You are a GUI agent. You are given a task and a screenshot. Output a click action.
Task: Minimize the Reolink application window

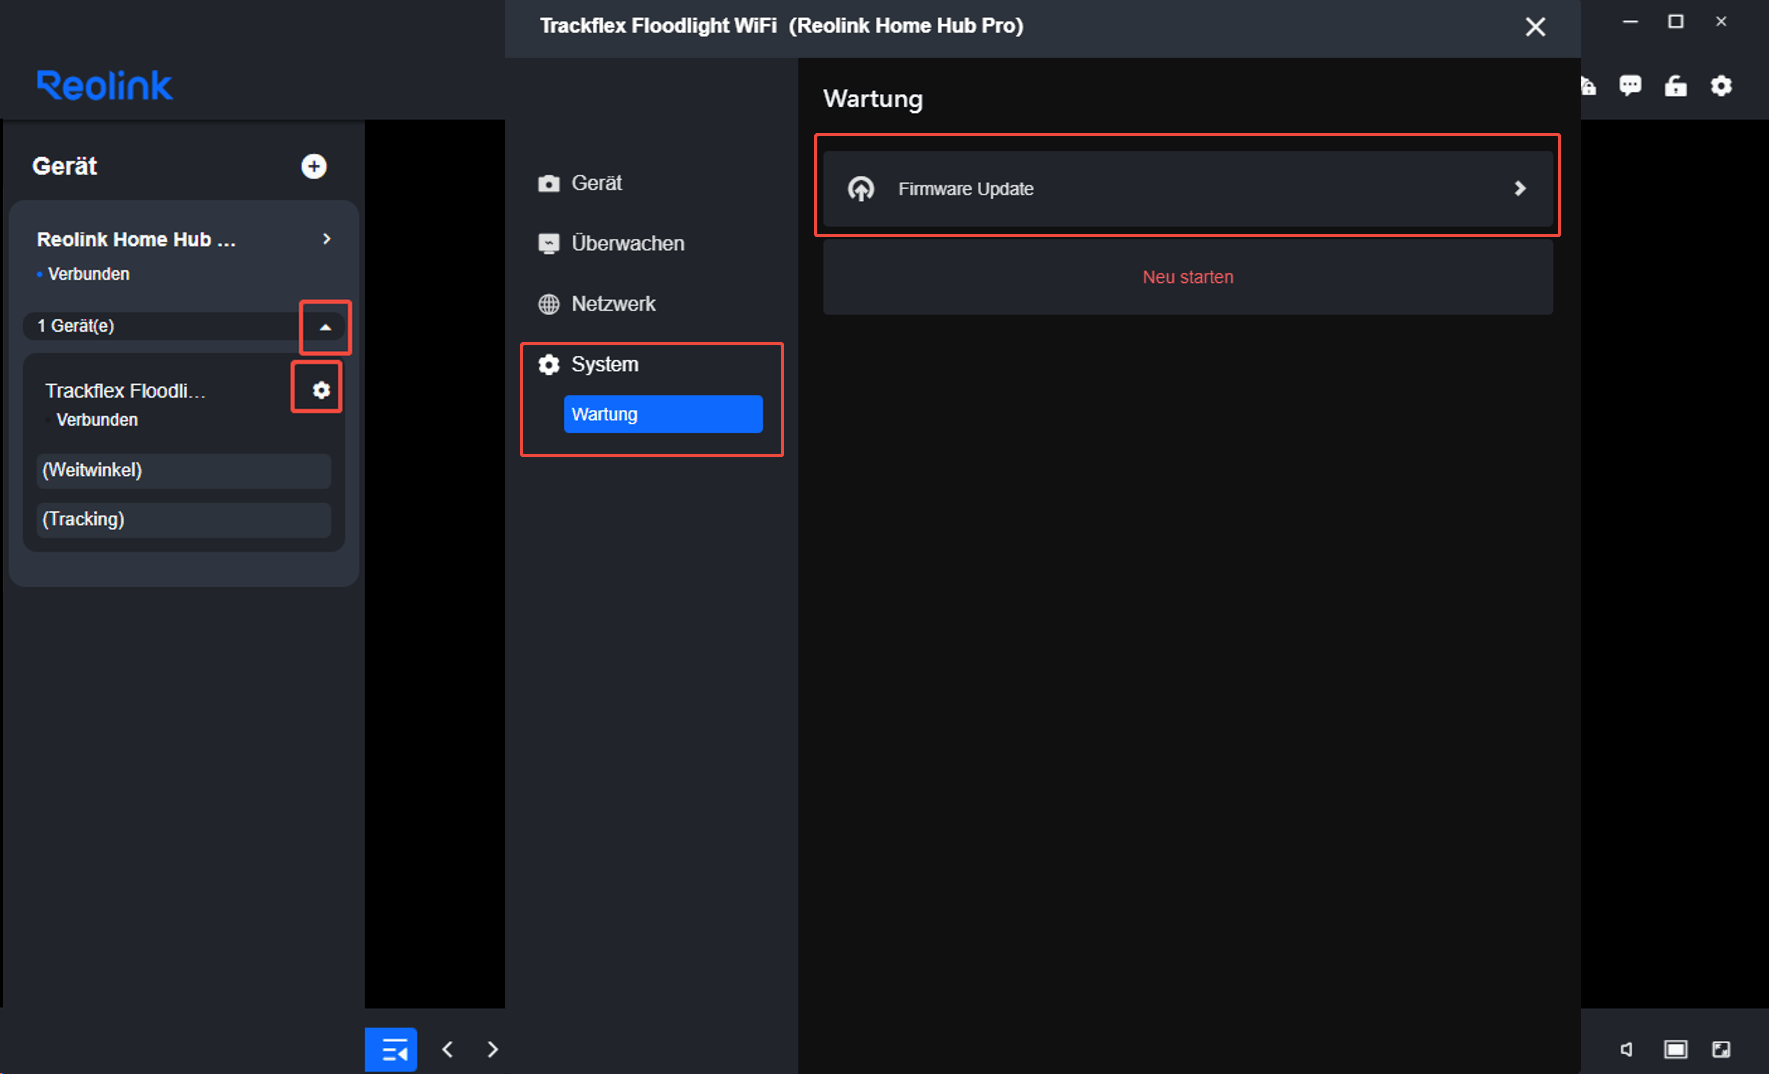pyautogui.click(x=1630, y=21)
